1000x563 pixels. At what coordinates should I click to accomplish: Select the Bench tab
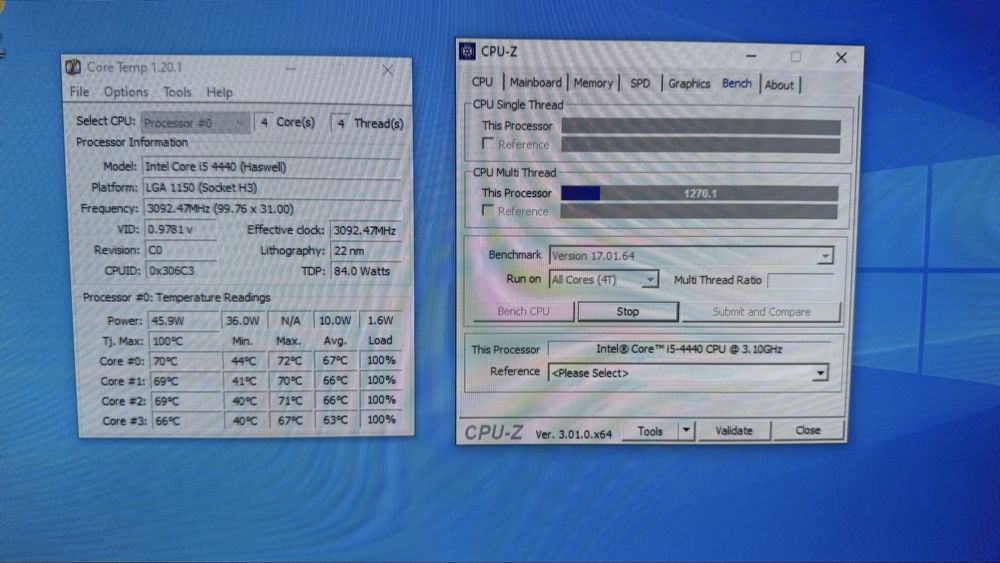[737, 84]
